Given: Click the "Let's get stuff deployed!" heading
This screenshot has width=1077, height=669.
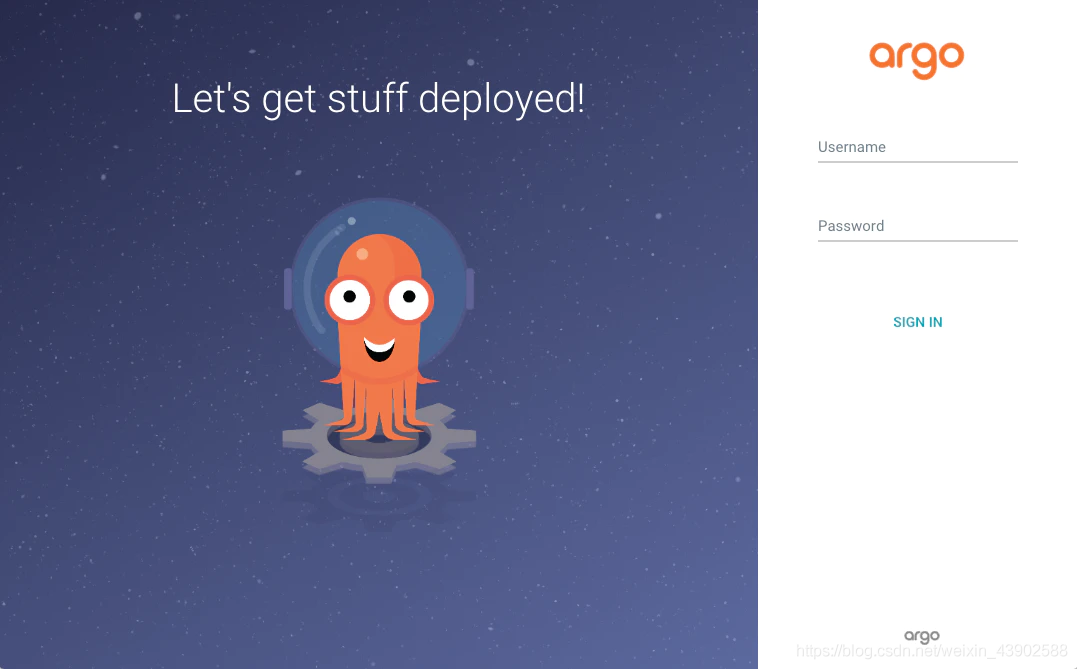Looking at the screenshot, I should [378, 98].
